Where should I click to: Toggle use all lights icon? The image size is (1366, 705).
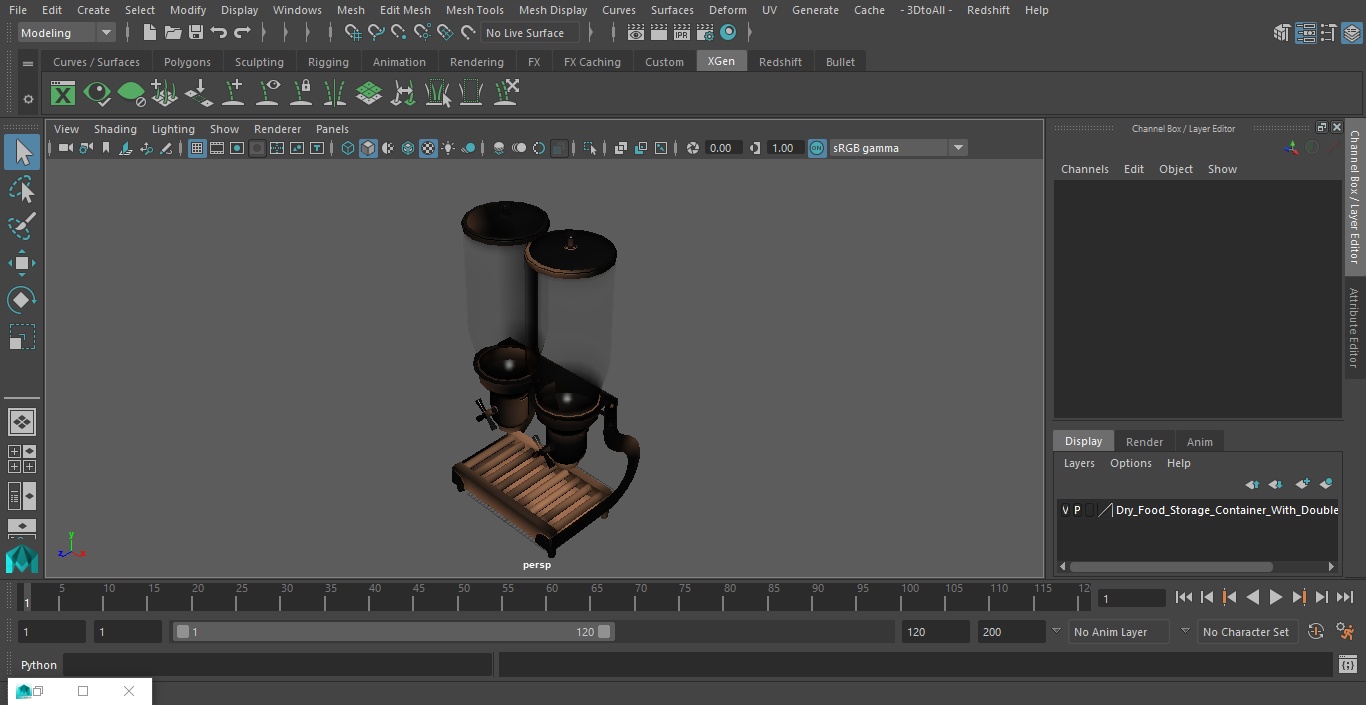448,148
